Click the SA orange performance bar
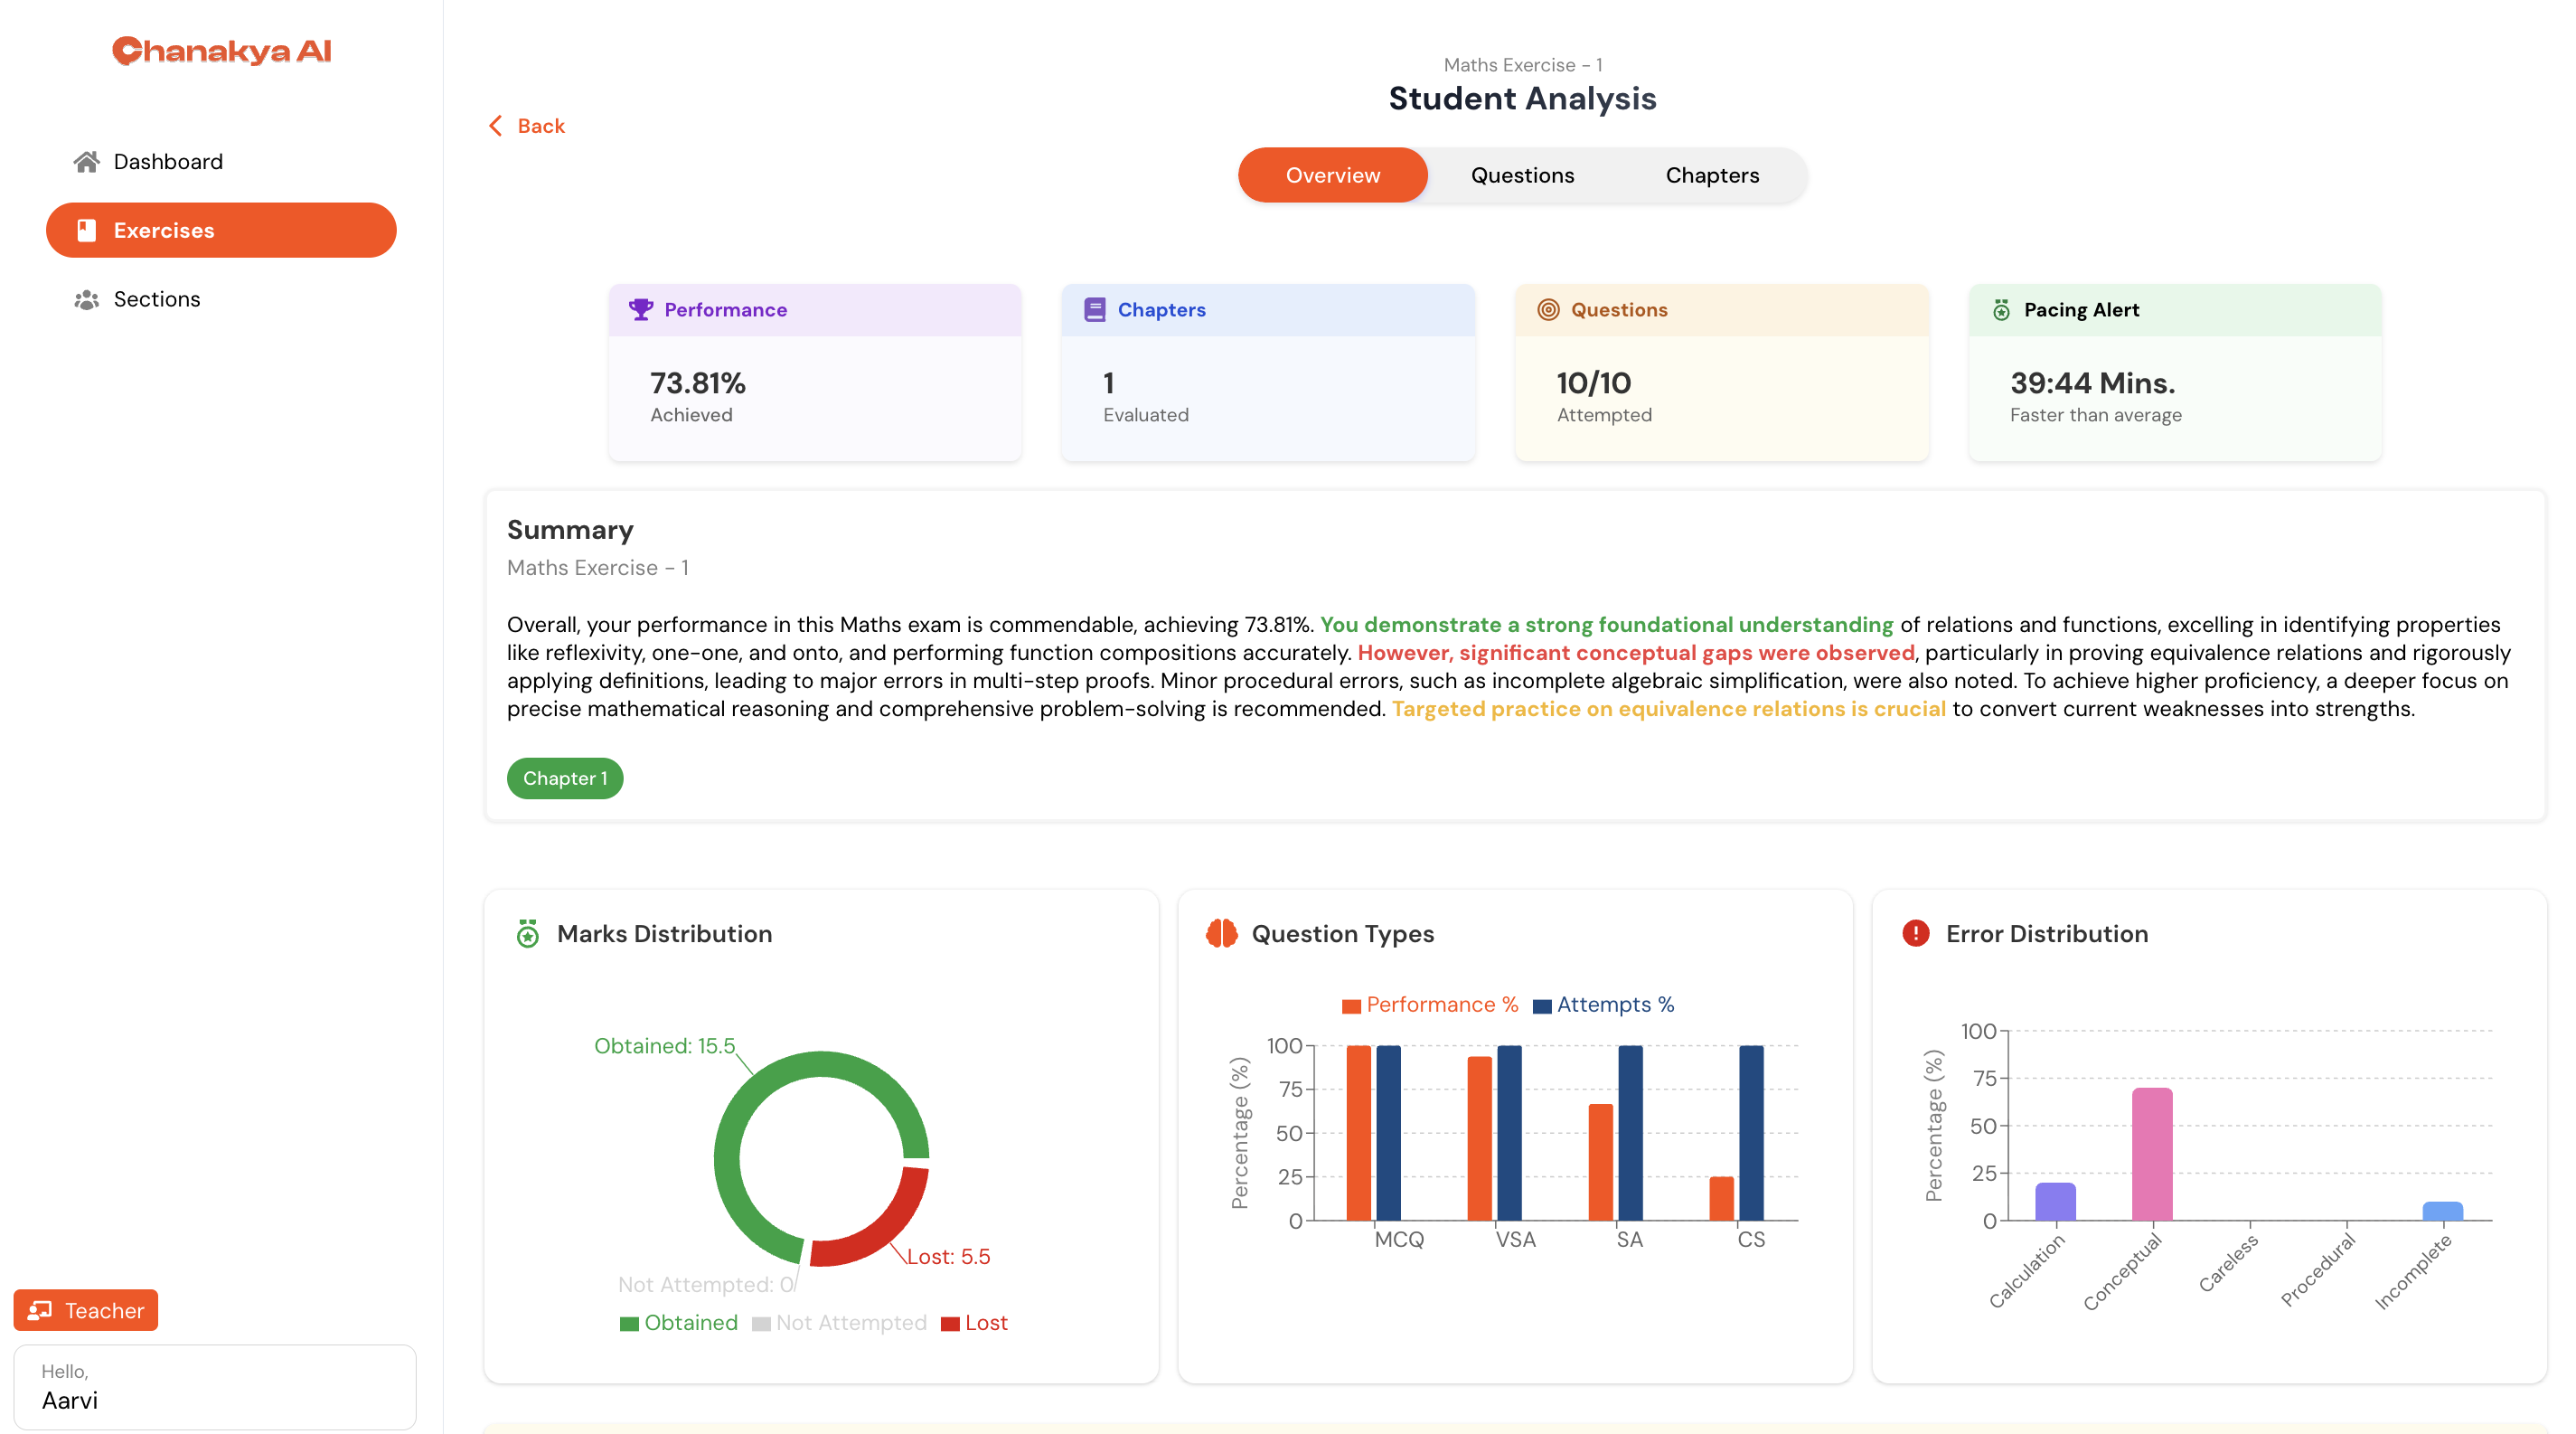 (1601, 1162)
